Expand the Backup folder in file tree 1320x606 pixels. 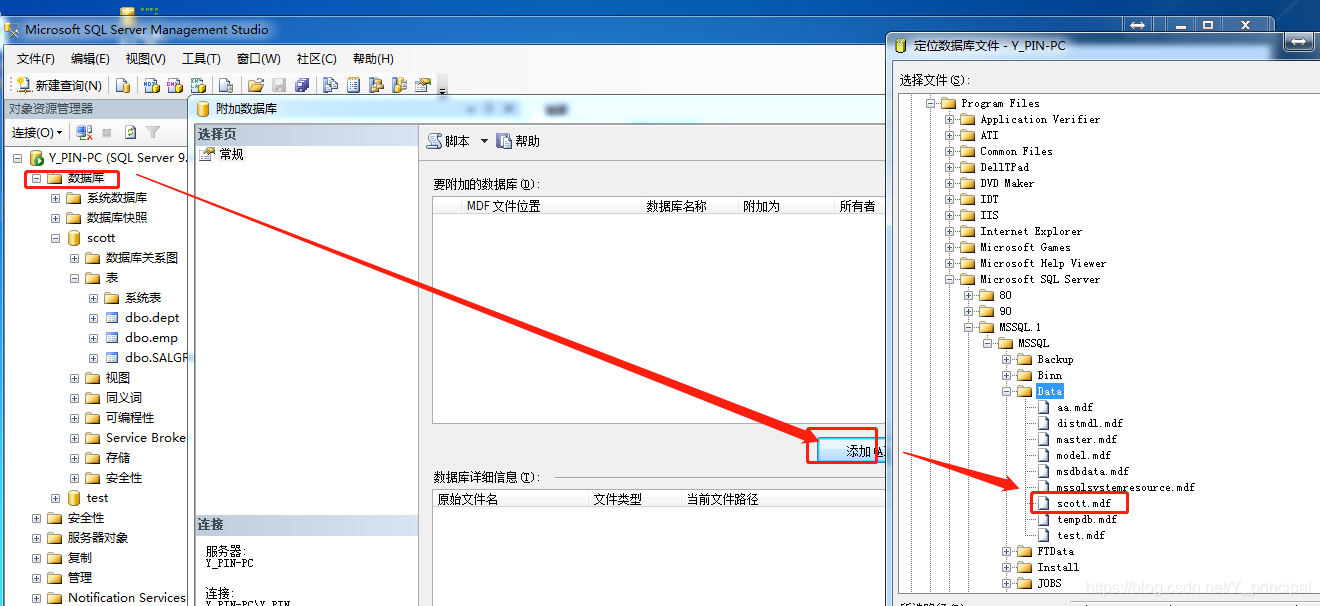click(1007, 359)
